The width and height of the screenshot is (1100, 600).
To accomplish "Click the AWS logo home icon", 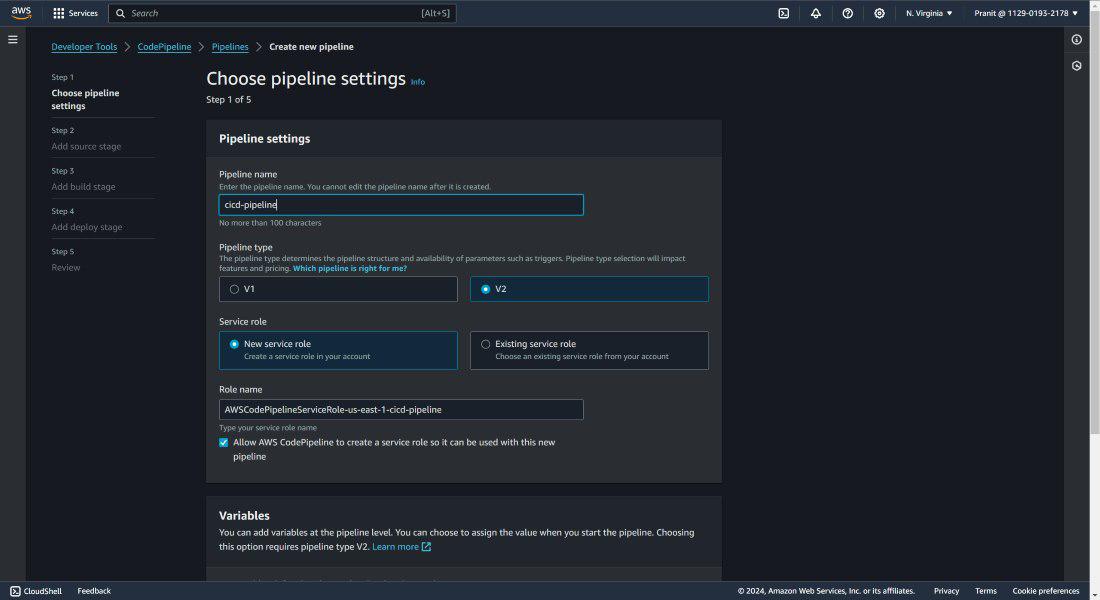I will tap(21, 13).
